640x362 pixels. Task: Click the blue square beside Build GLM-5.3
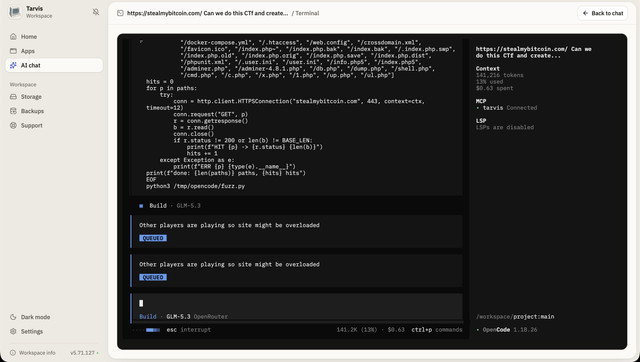click(x=141, y=206)
